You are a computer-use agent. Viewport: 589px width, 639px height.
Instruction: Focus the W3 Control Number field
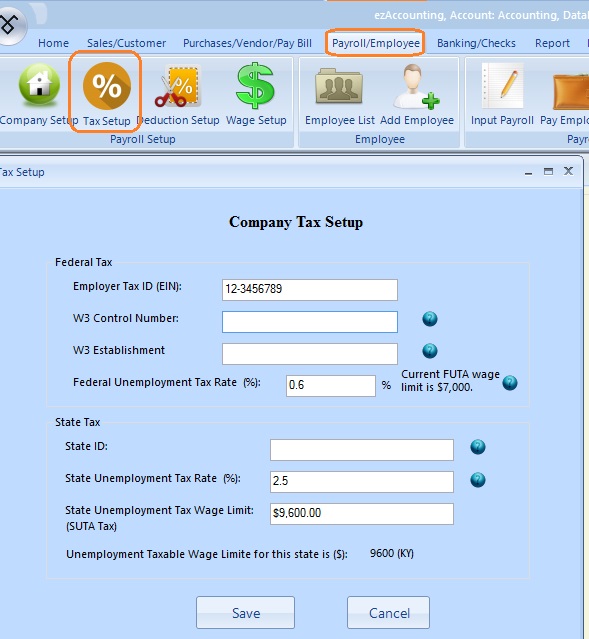tap(310, 322)
